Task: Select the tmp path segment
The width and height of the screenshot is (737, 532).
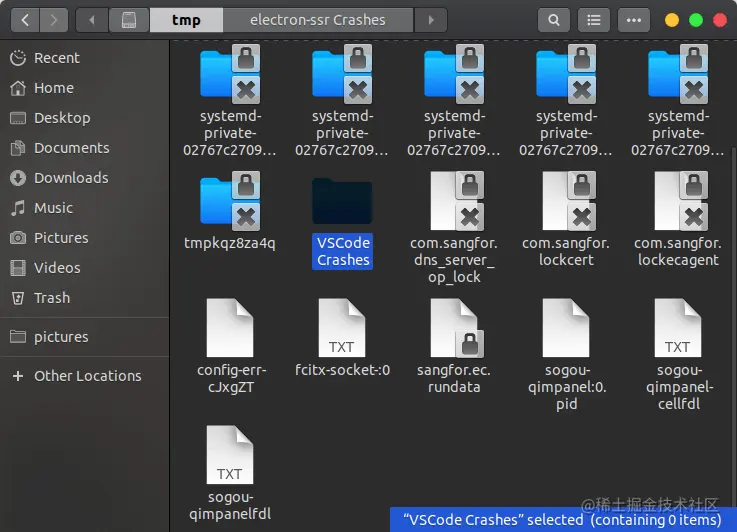Action: pyautogui.click(x=186, y=20)
